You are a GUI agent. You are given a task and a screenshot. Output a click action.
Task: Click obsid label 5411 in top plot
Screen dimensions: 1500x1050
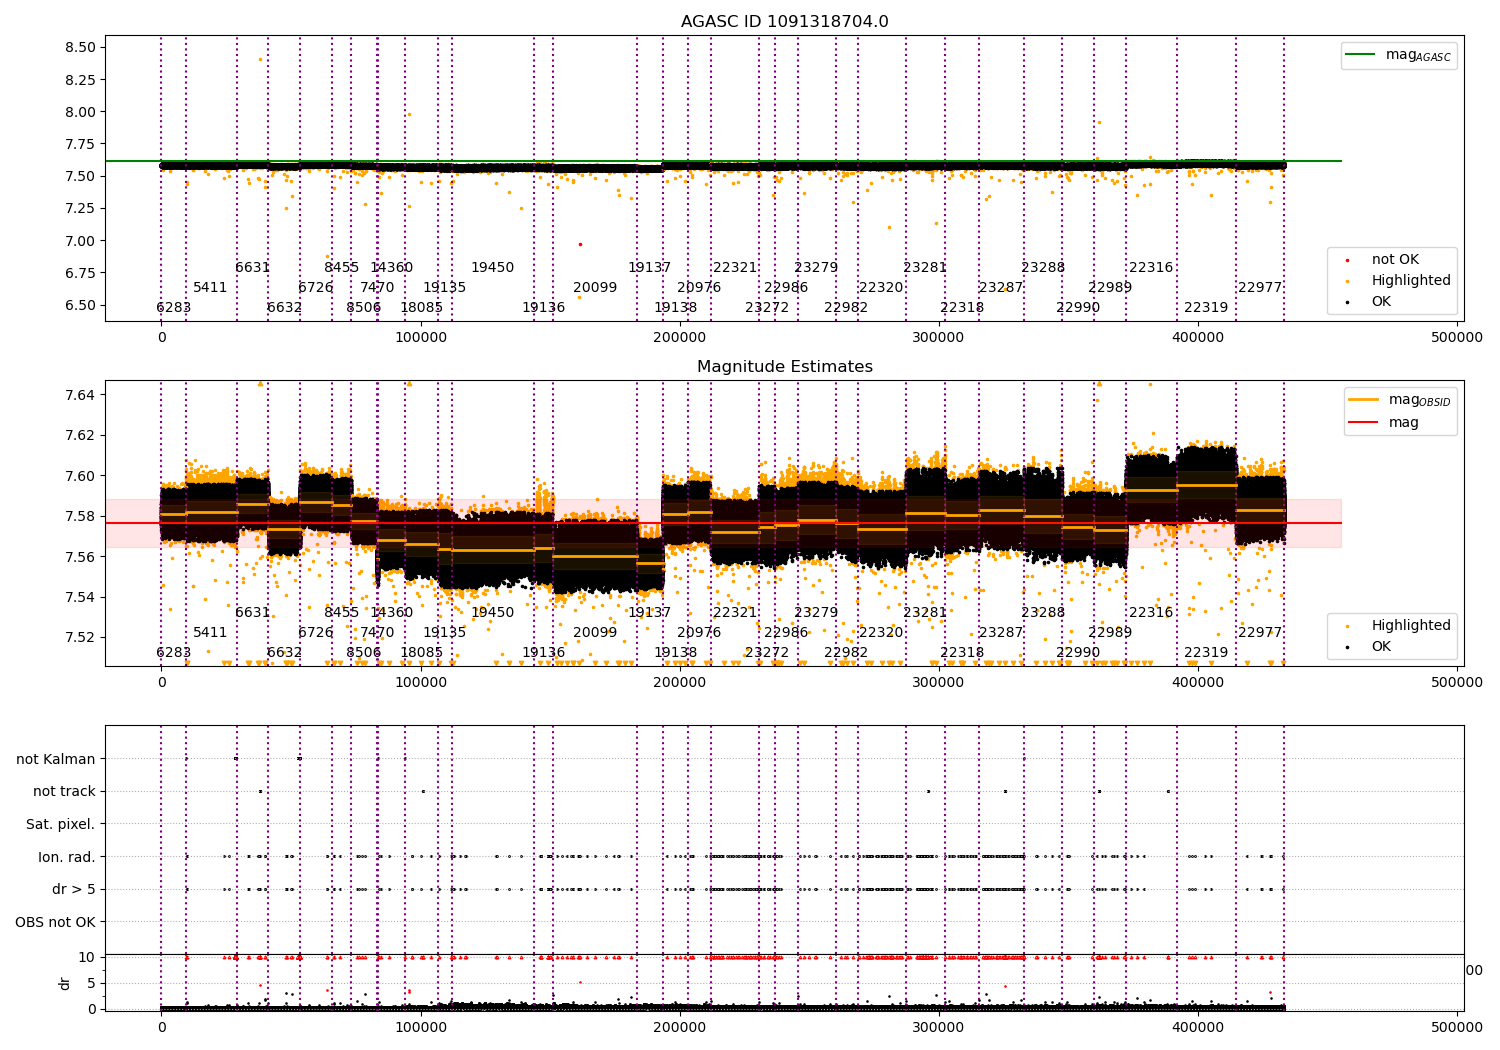point(210,288)
